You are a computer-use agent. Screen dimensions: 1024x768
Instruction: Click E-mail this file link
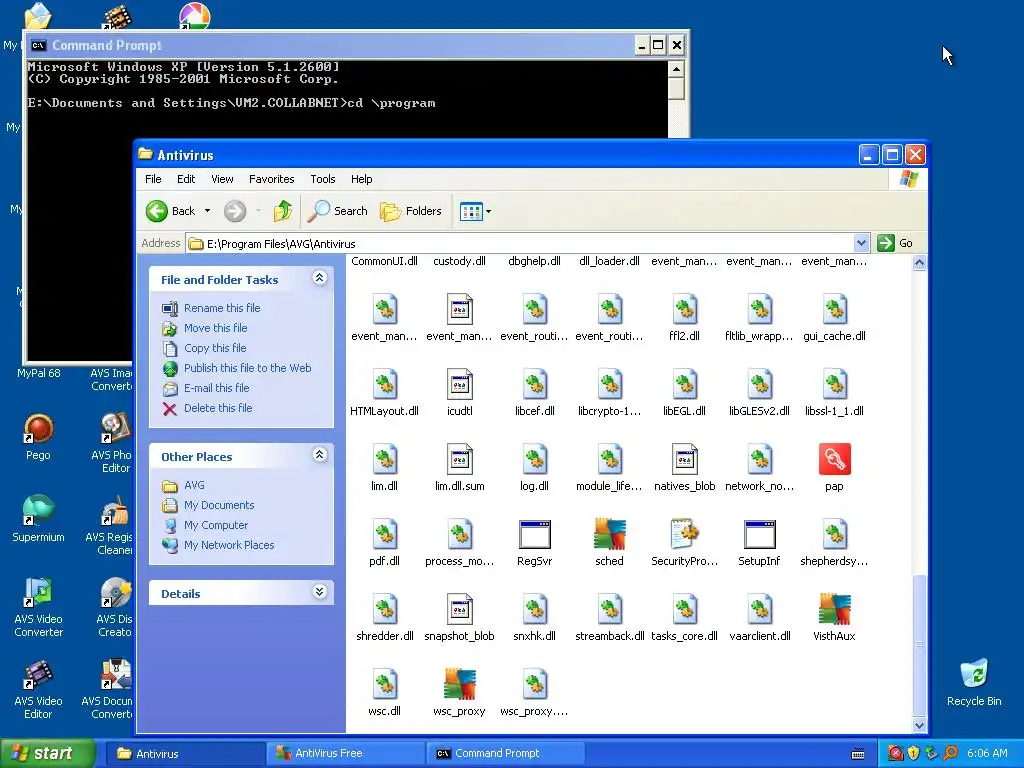[x=217, y=388]
